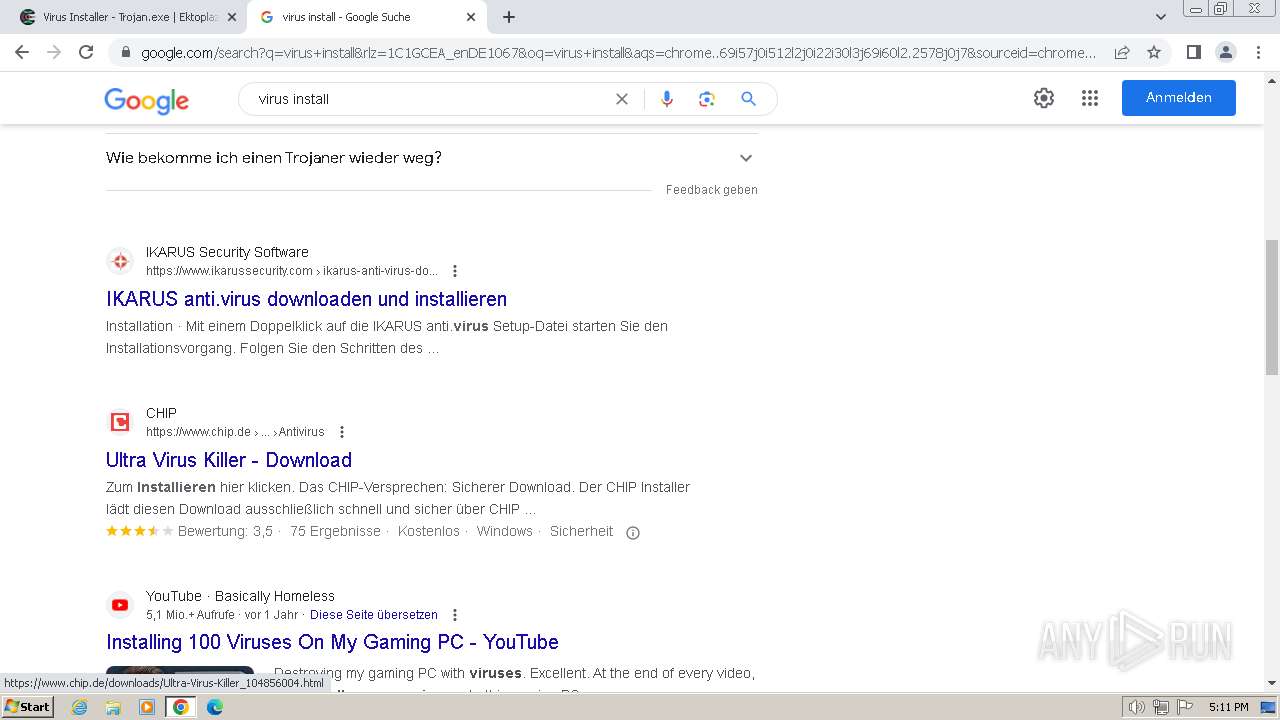1280x720 pixels.
Task: Open 'Ultra Virus Killer - Download' link
Action: (x=229, y=460)
